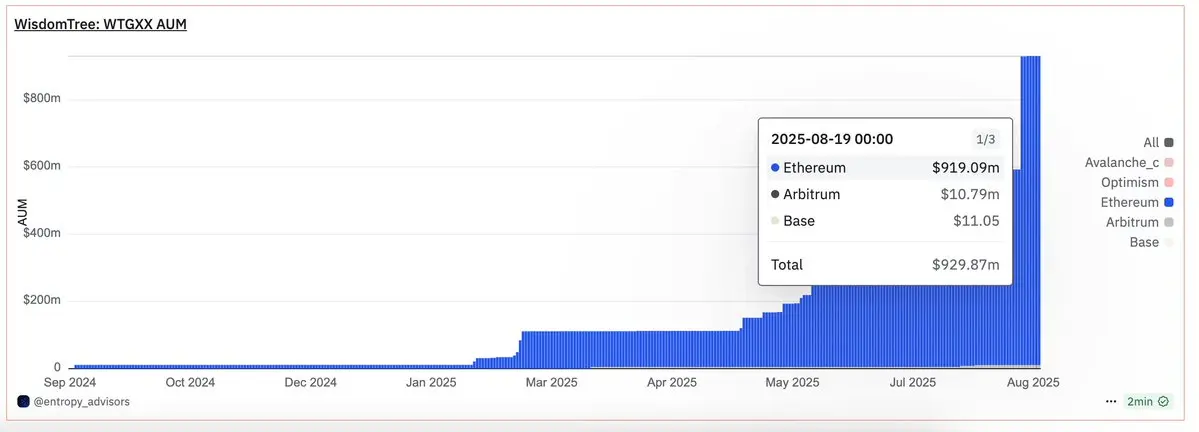The image size is (1199, 432).
Task: Click the $919.09m Ethereum value
Action: point(966,168)
